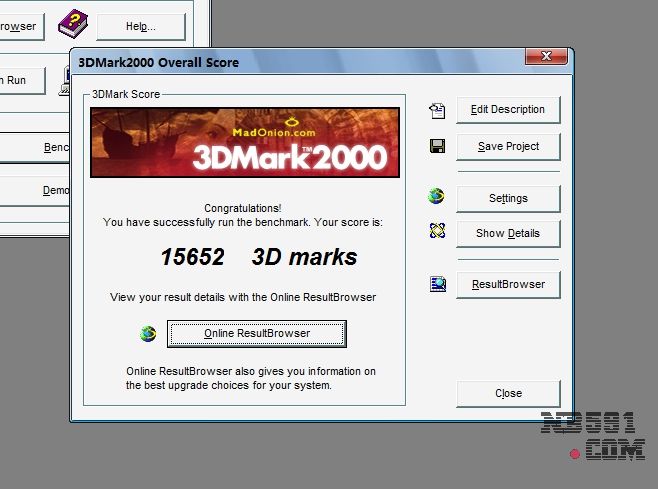Viewport: 658px width, 489px height.
Task: Click the Help... button in the background window
Action: [140, 26]
